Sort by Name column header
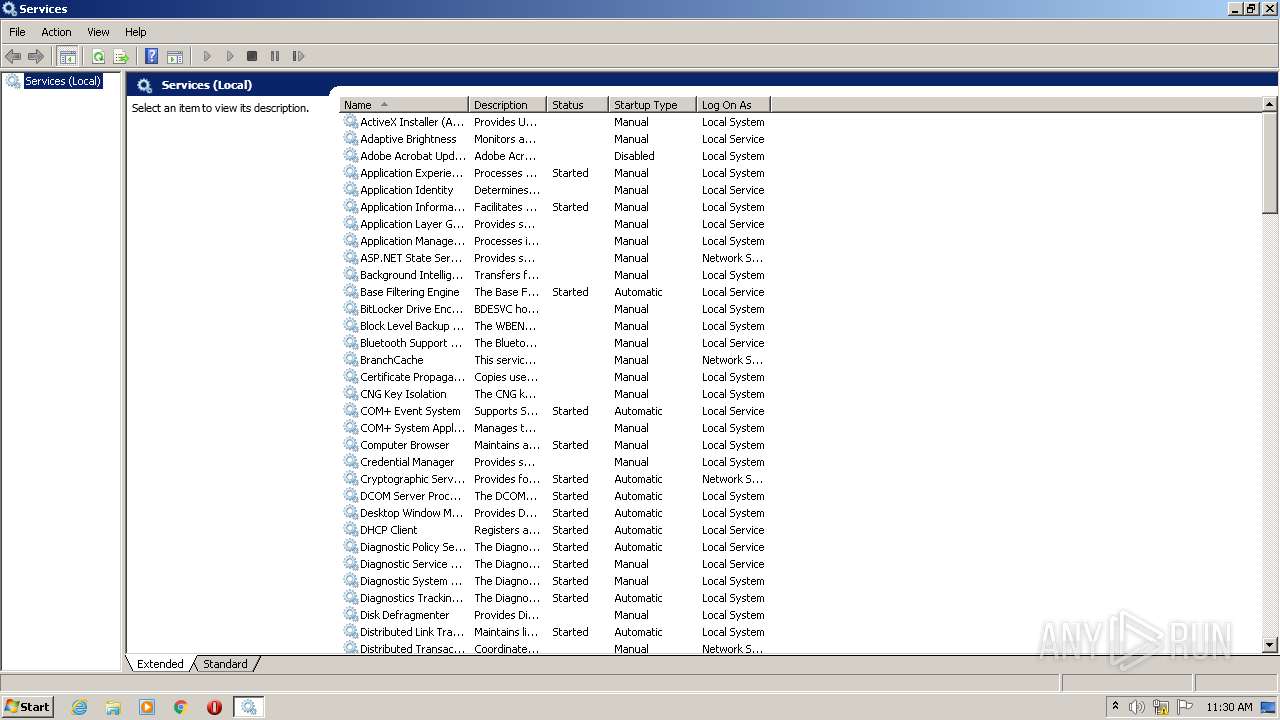 click(x=404, y=105)
